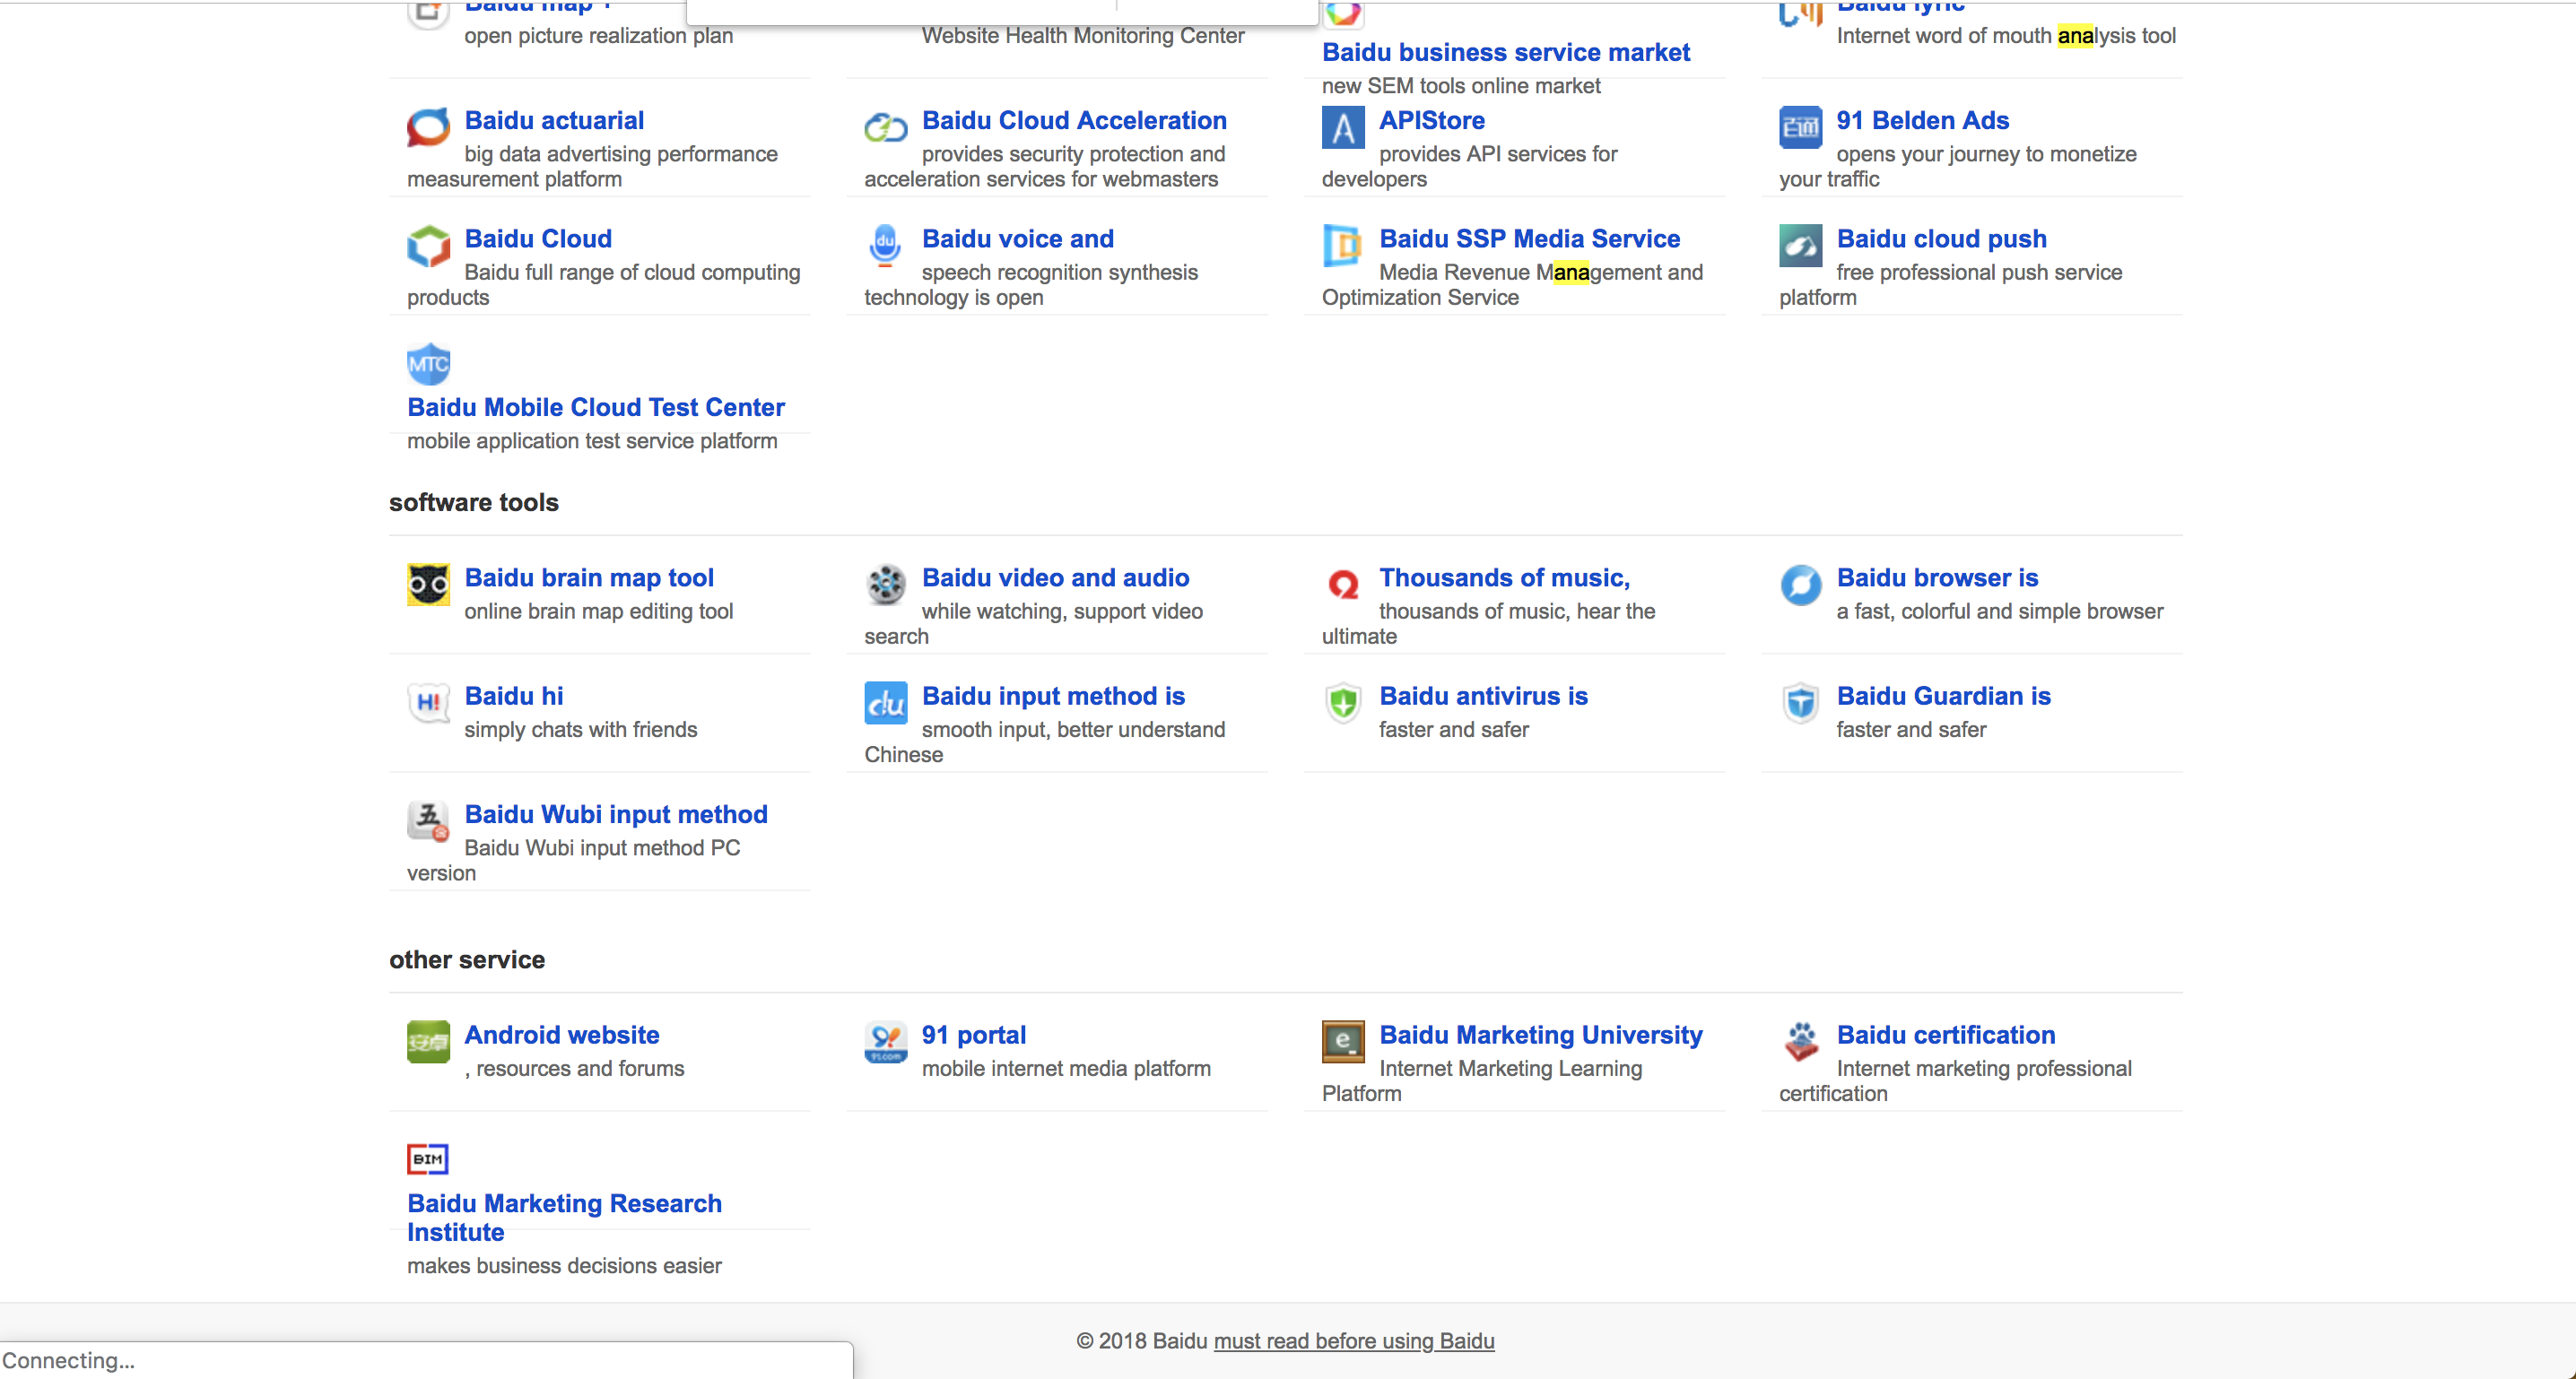
Task: Open the Baidu Cloud Acceleration link
Action: (x=1073, y=120)
